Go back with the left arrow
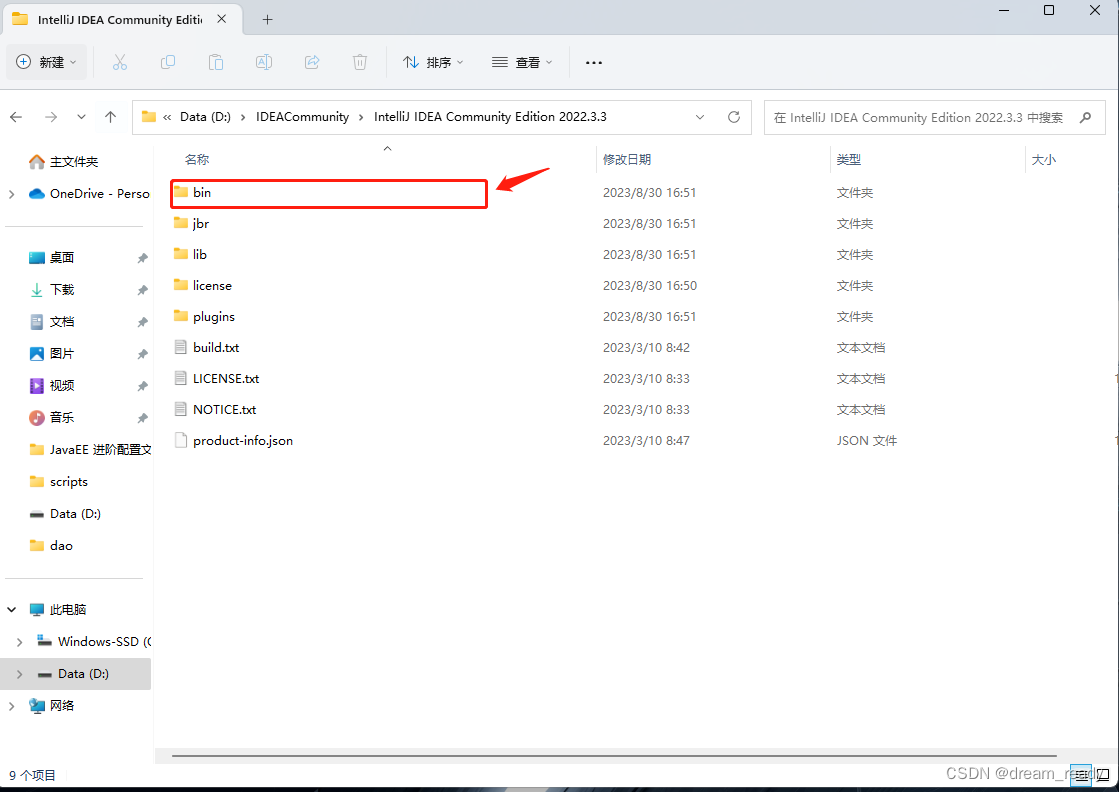The image size is (1119, 792). (16, 117)
